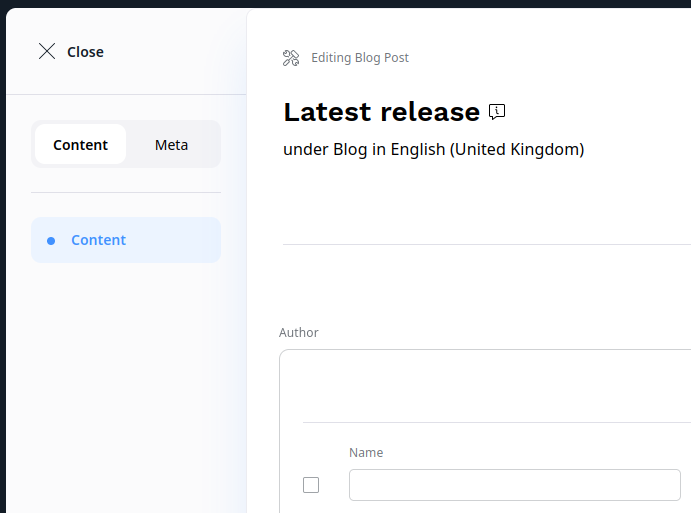Click the tools icon beside Editing Blog Post
The height and width of the screenshot is (513, 691).
(291, 58)
